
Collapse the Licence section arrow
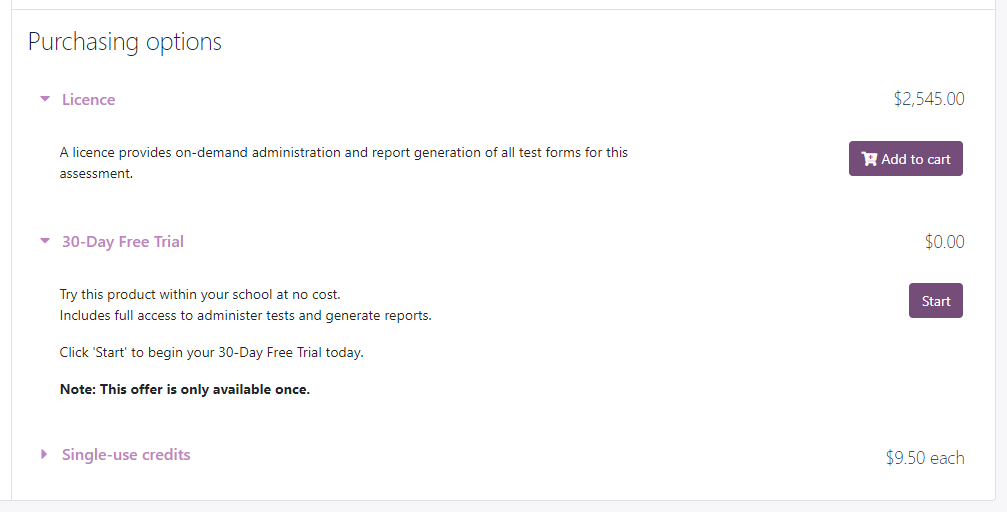[45, 99]
